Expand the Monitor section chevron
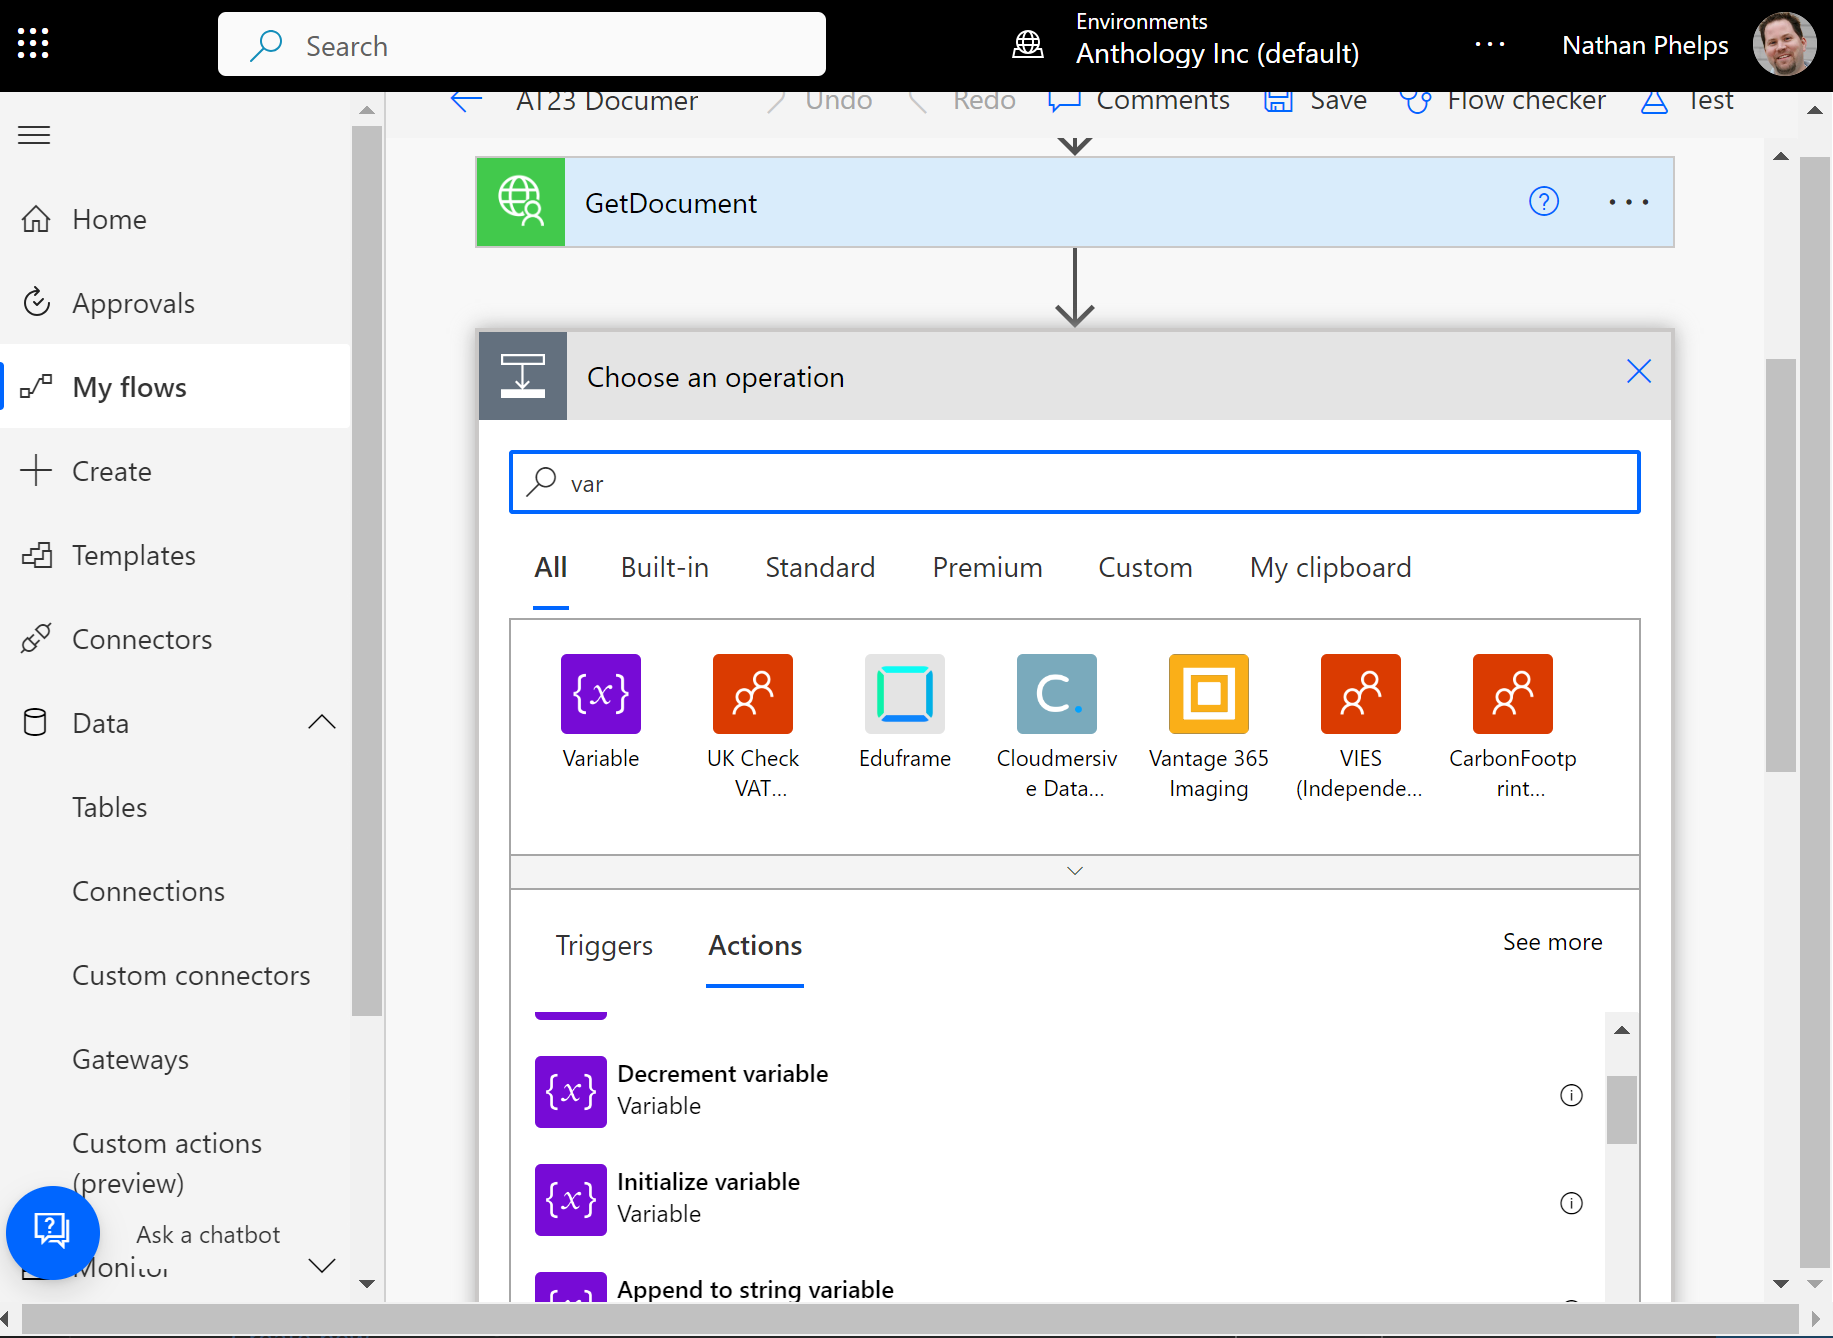 [x=322, y=1266]
